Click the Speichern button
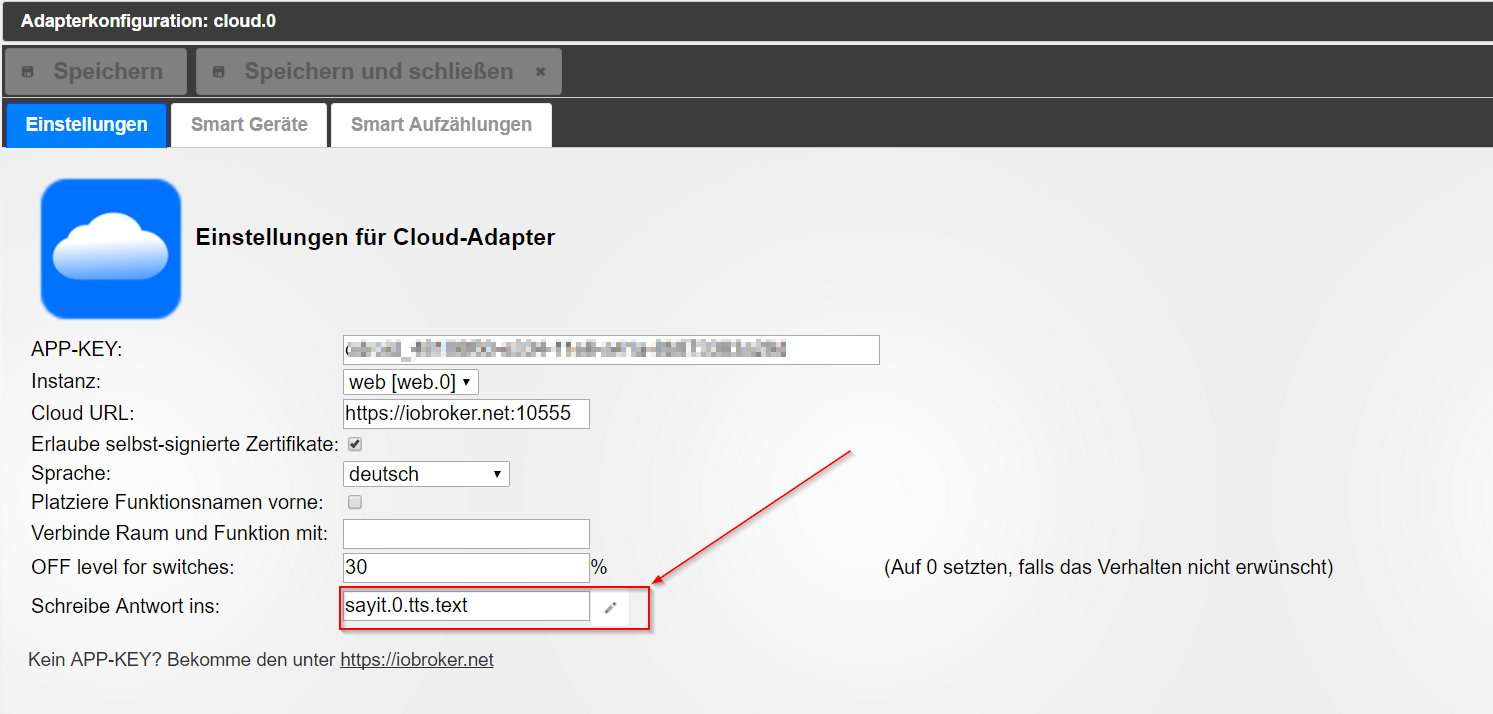The image size is (1493, 714). 96,72
